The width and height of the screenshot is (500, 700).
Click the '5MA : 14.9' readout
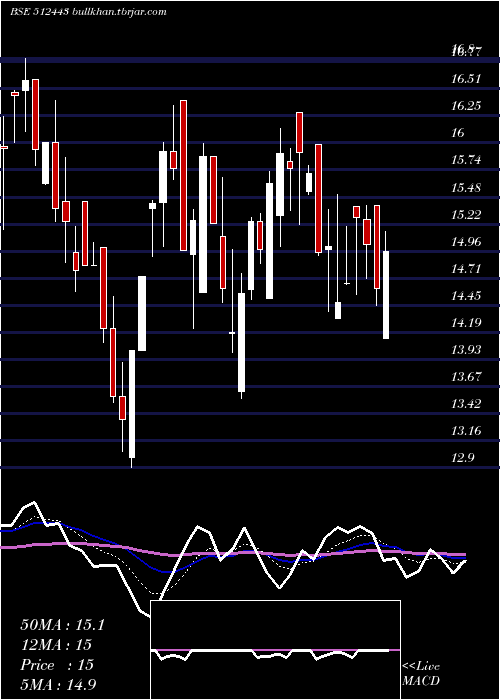pyautogui.click(x=58, y=685)
